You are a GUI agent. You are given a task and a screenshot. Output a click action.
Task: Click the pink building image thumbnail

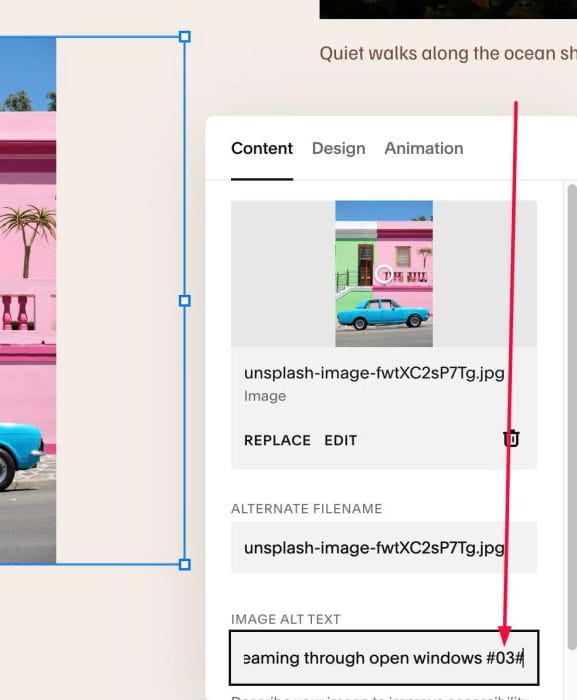click(384, 274)
